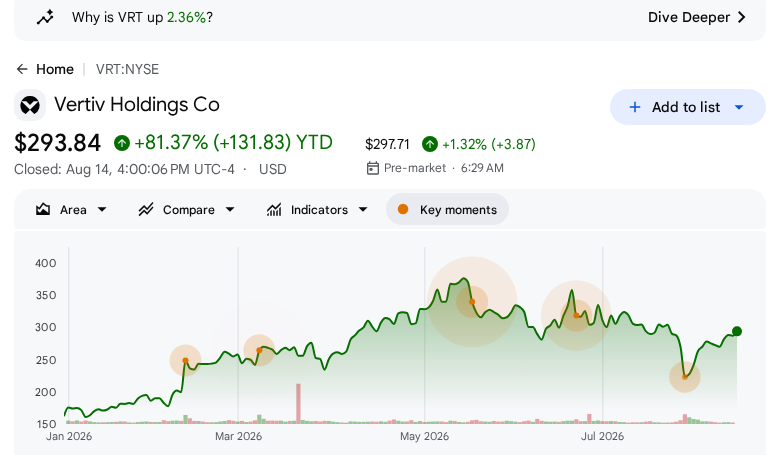Open the Dive Deeper link
Viewport: 780px width, 455px height.
697,17
